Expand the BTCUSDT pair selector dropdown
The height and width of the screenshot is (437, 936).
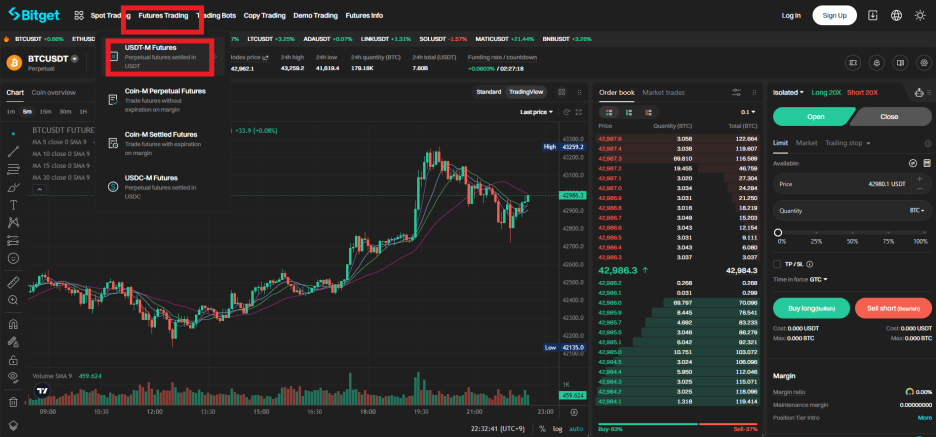74,59
